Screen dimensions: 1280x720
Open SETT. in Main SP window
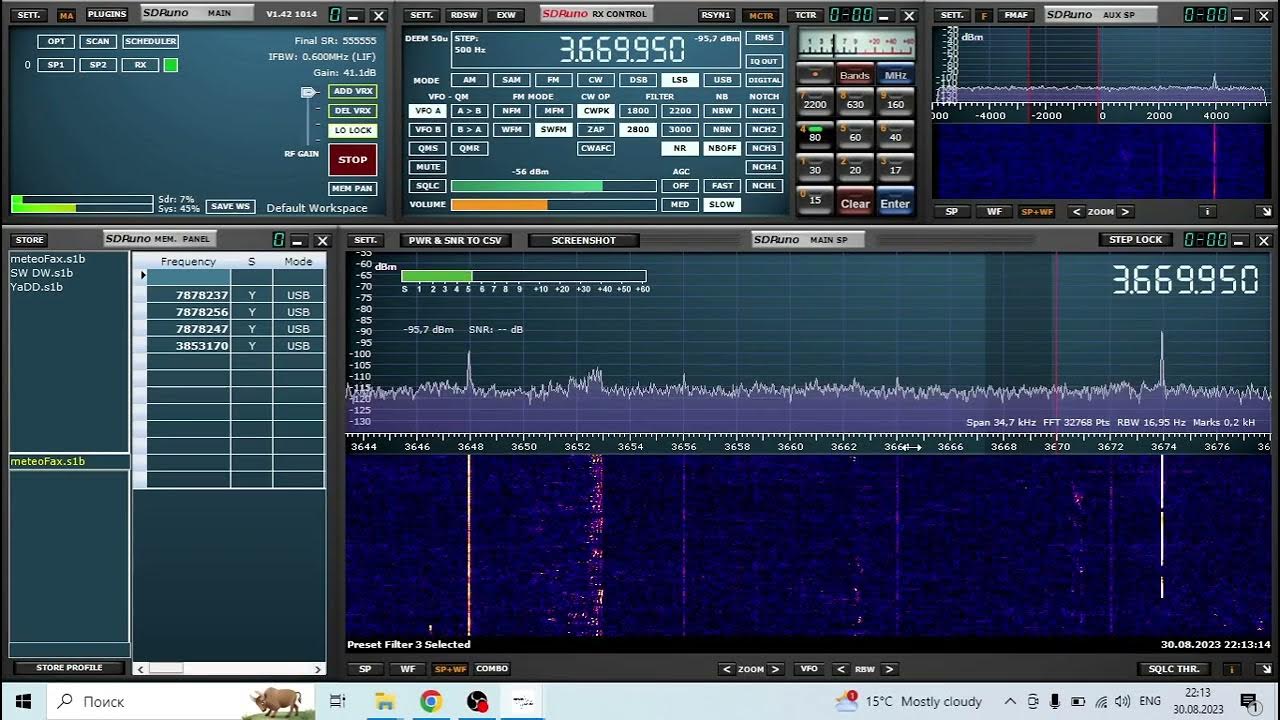(x=365, y=240)
